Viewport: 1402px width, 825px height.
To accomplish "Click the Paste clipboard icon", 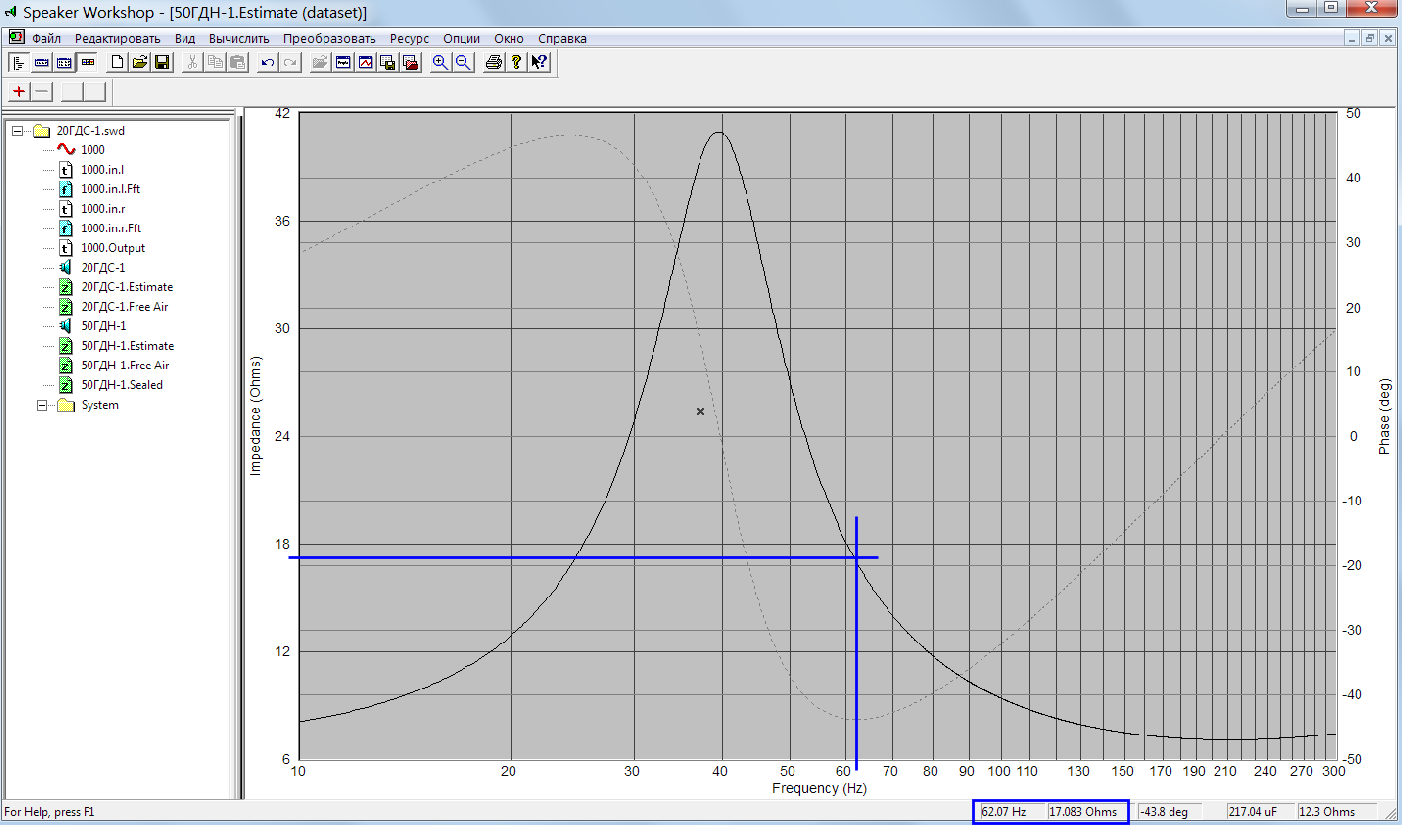I will point(237,62).
